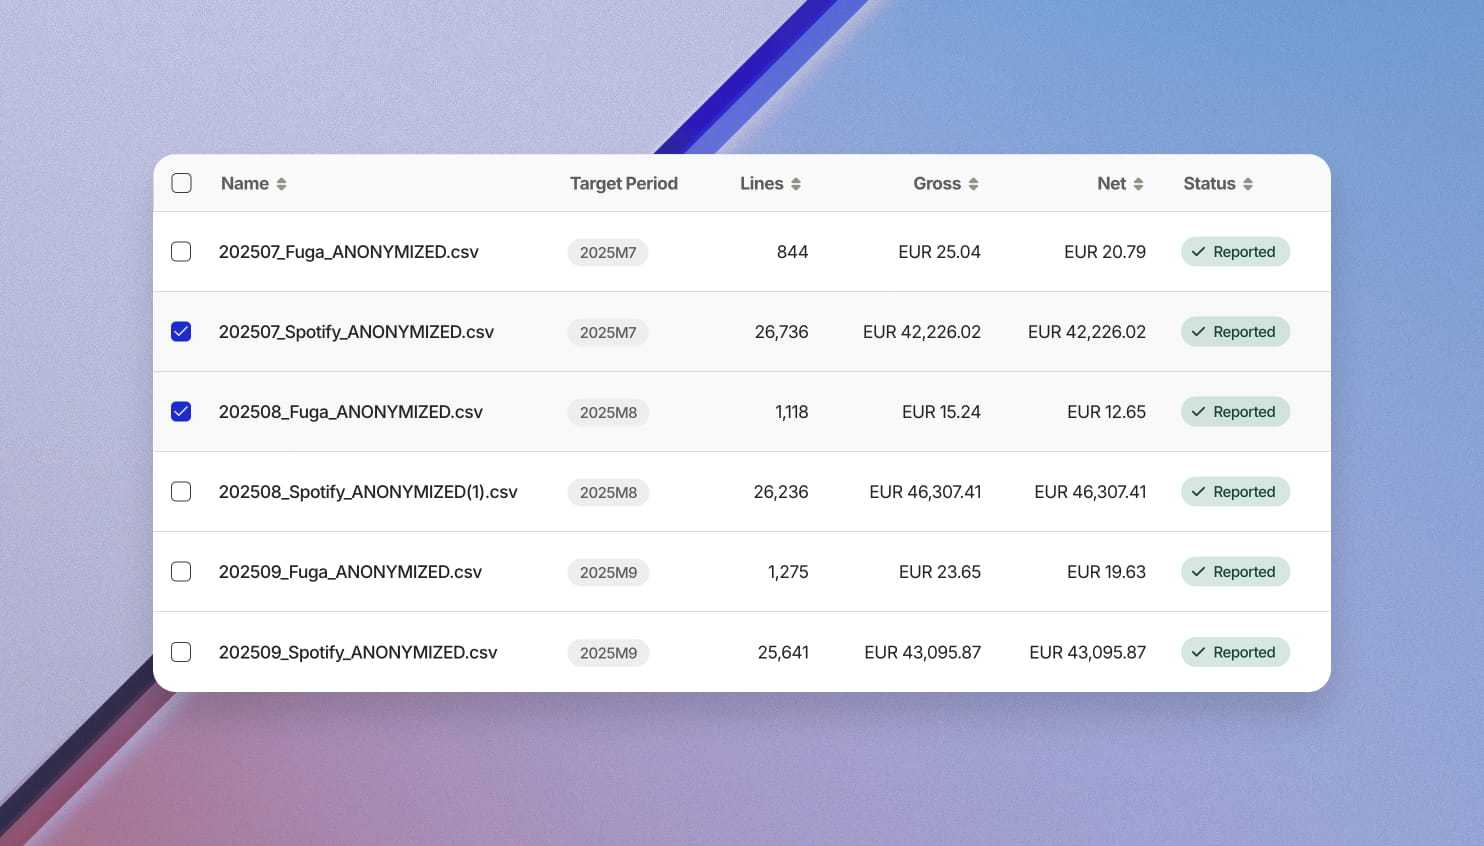The image size is (1484, 846).
Task: Open file 202508_Spotify_ANONYMIZED(1).csv
Action: [x=368, y=492]
